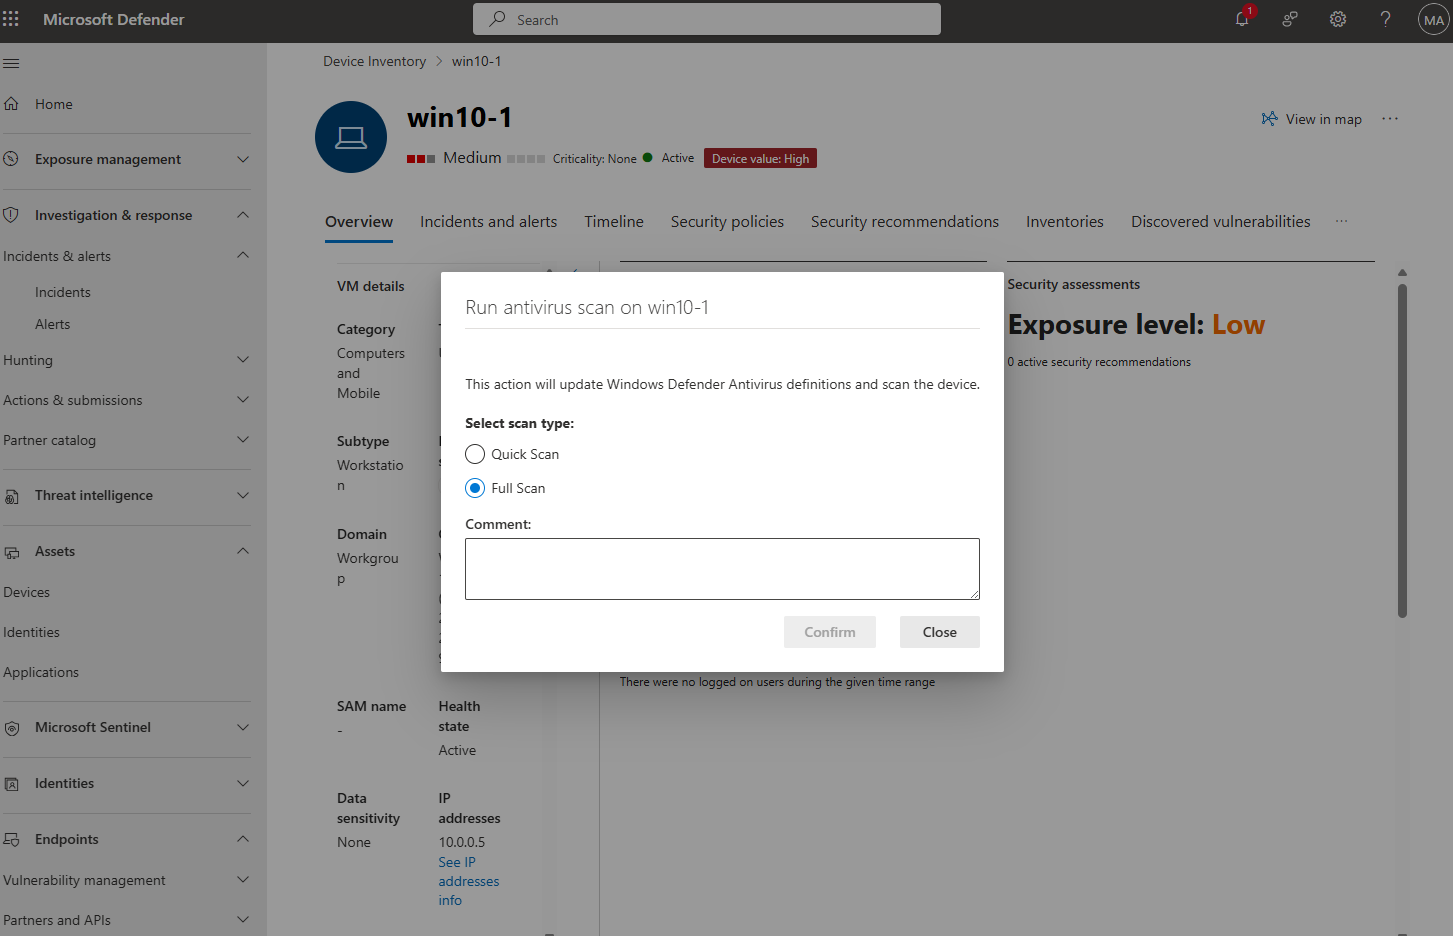Image resolution: width=1453 pixels, height=936 pixels.
Task: Click the Exposure management icon
Action: (x=12, y=159)
